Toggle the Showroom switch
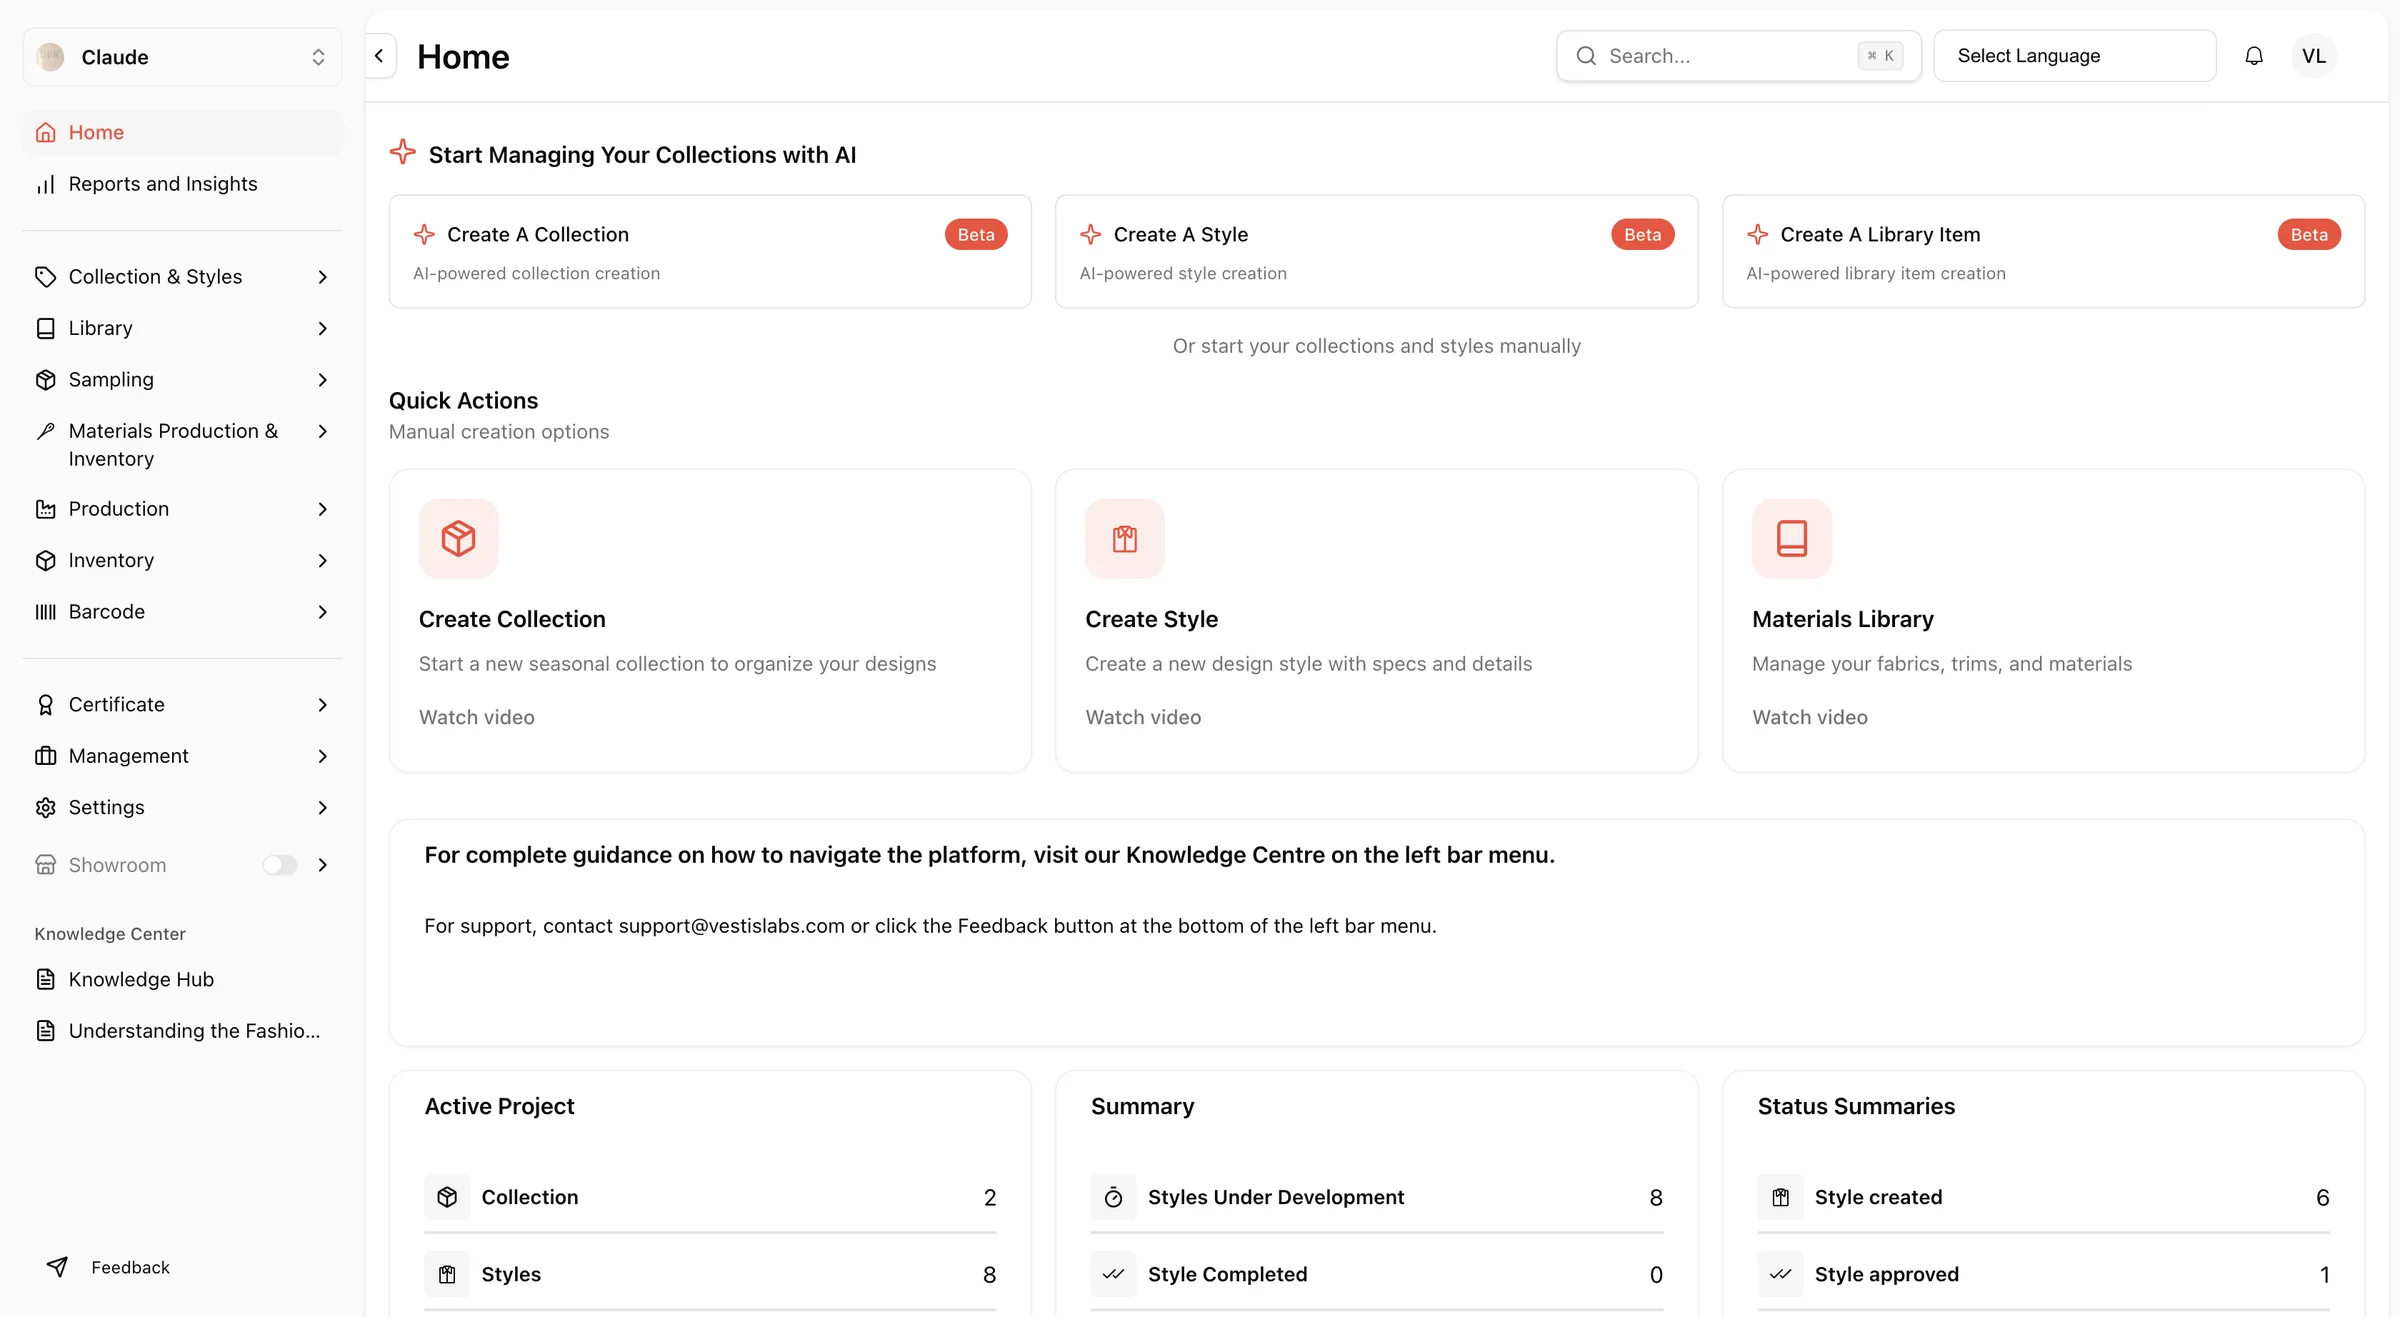Viewport: 2400px width, 1317px height. coord(280,865)
